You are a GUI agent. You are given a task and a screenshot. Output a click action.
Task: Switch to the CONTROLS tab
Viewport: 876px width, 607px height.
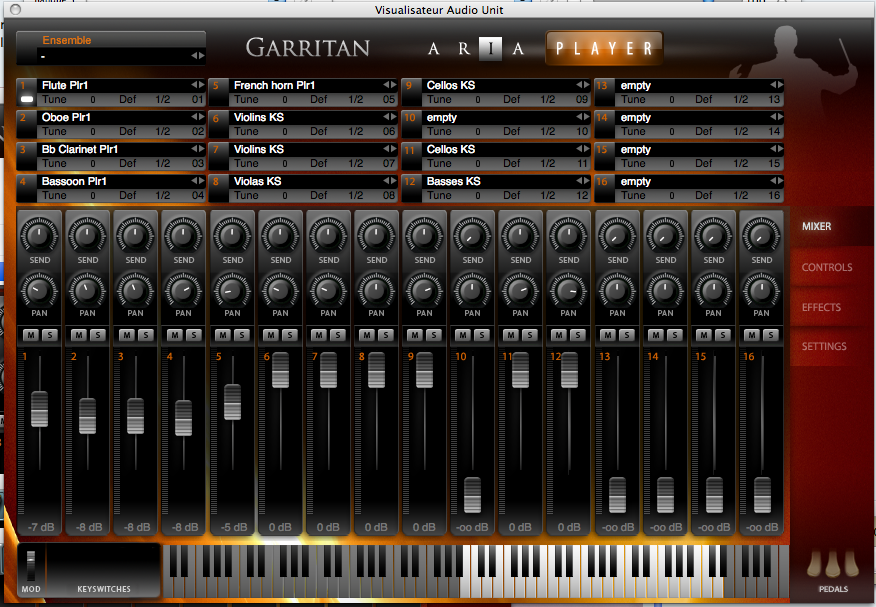click(x=827, y=268)
